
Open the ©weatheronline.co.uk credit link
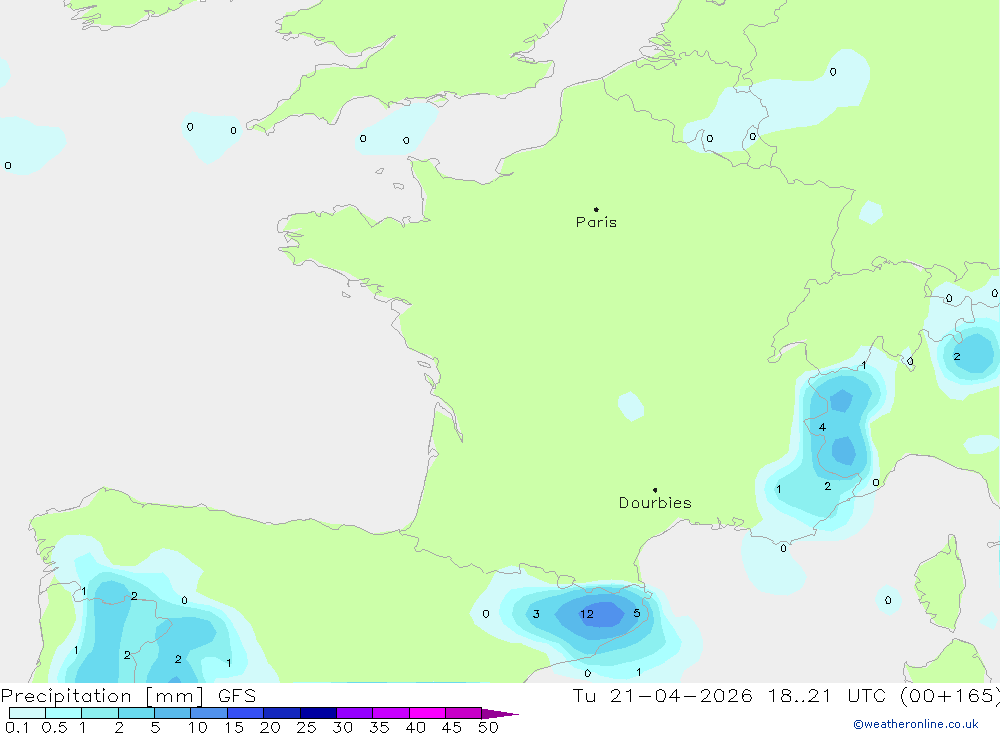pos(916,724)
